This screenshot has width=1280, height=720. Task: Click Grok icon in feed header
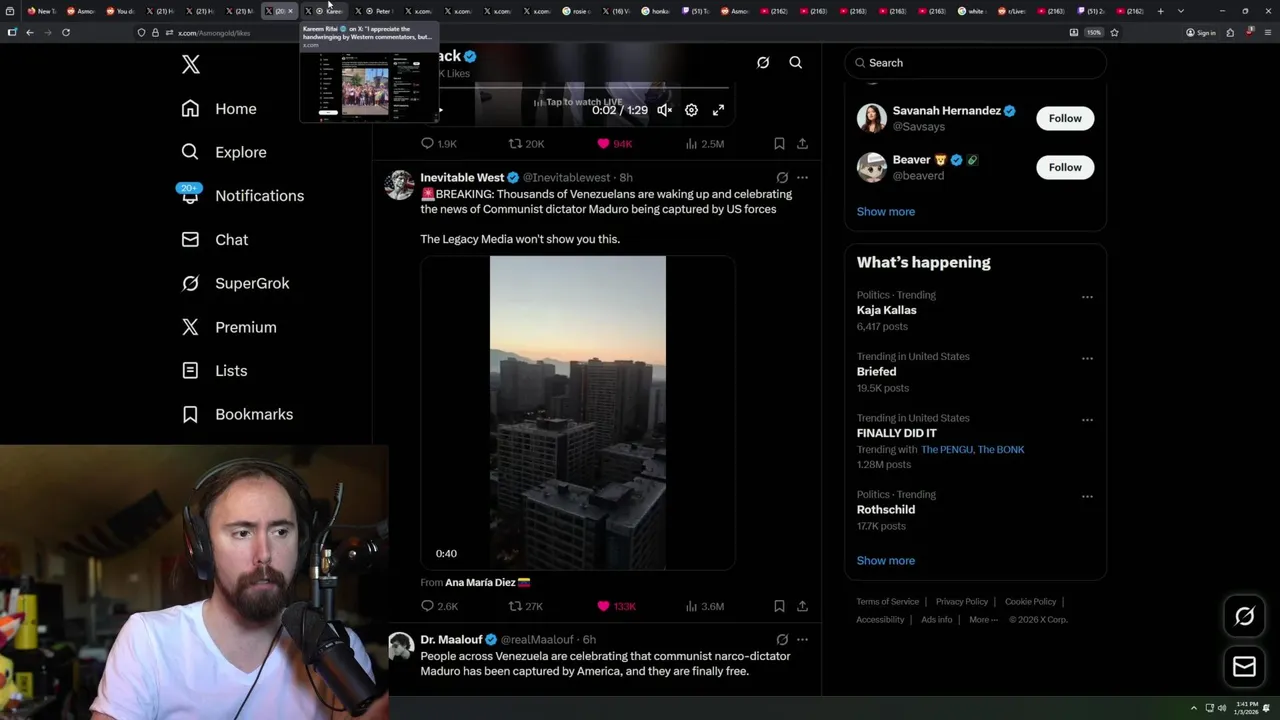tap(763, 62)
